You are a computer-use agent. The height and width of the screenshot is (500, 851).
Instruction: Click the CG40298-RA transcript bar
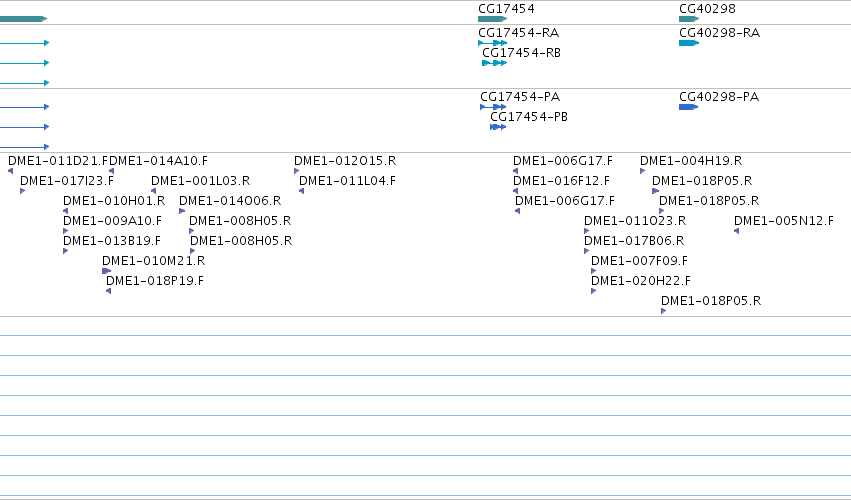pyautogui.click(x=689, y=43)
